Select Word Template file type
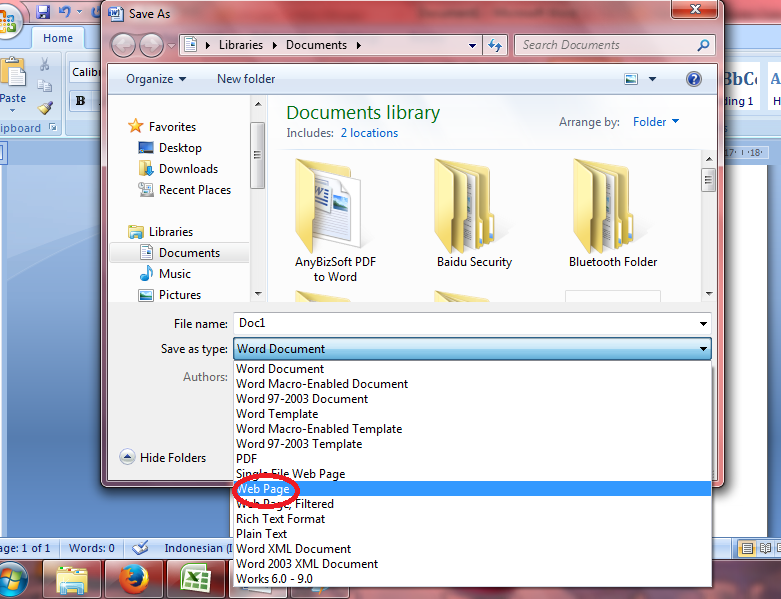 [473, 414]
